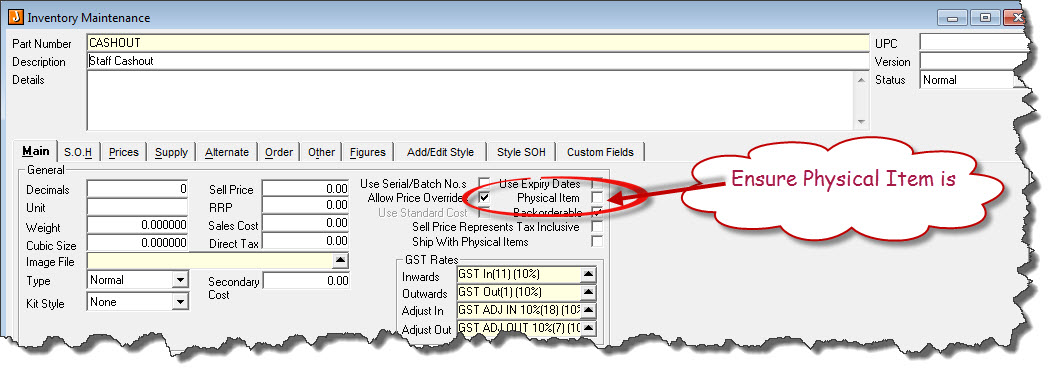The height and width of the screenshot is (376, 1059).
Task: Open the Alternate tab
Action: 227,152
